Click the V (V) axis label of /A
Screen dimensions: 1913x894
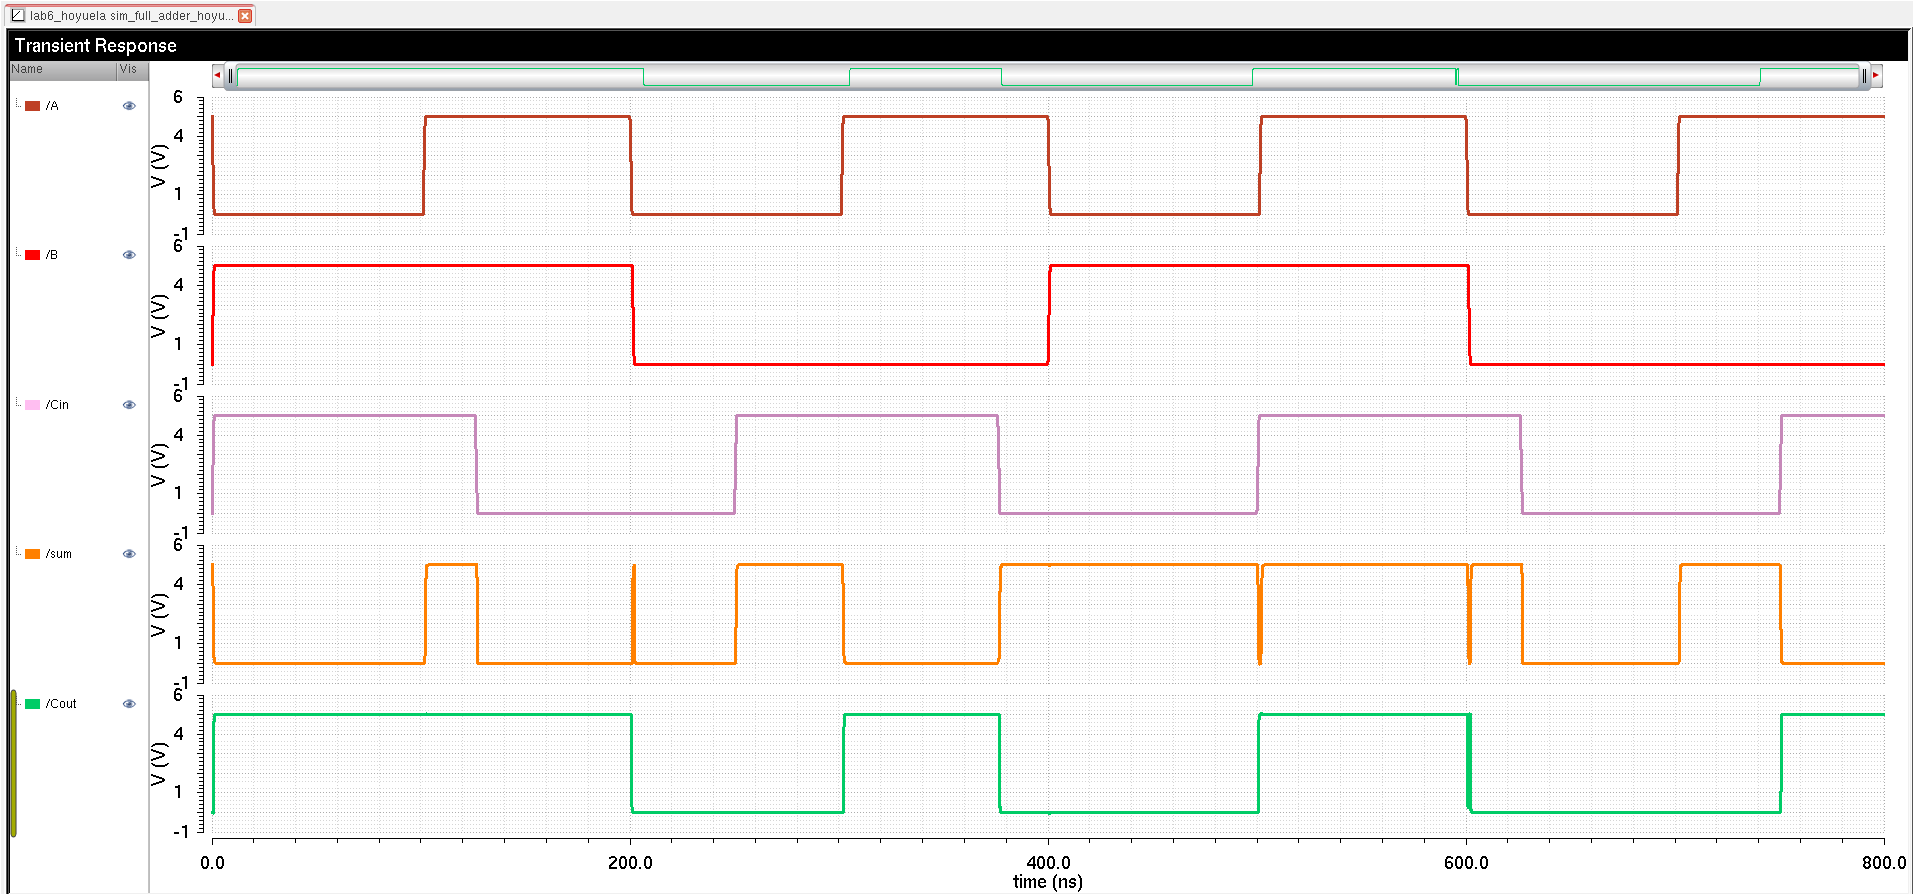click(158, 166)
